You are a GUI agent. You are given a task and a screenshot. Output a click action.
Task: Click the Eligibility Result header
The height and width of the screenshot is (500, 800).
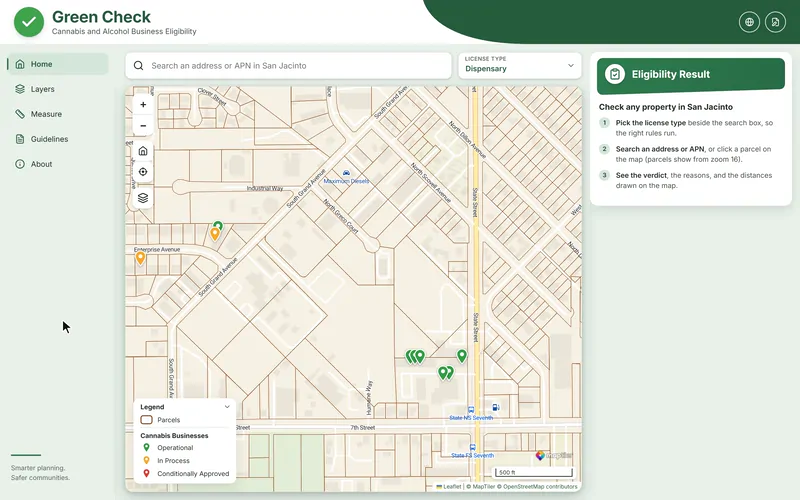(691, 74)
